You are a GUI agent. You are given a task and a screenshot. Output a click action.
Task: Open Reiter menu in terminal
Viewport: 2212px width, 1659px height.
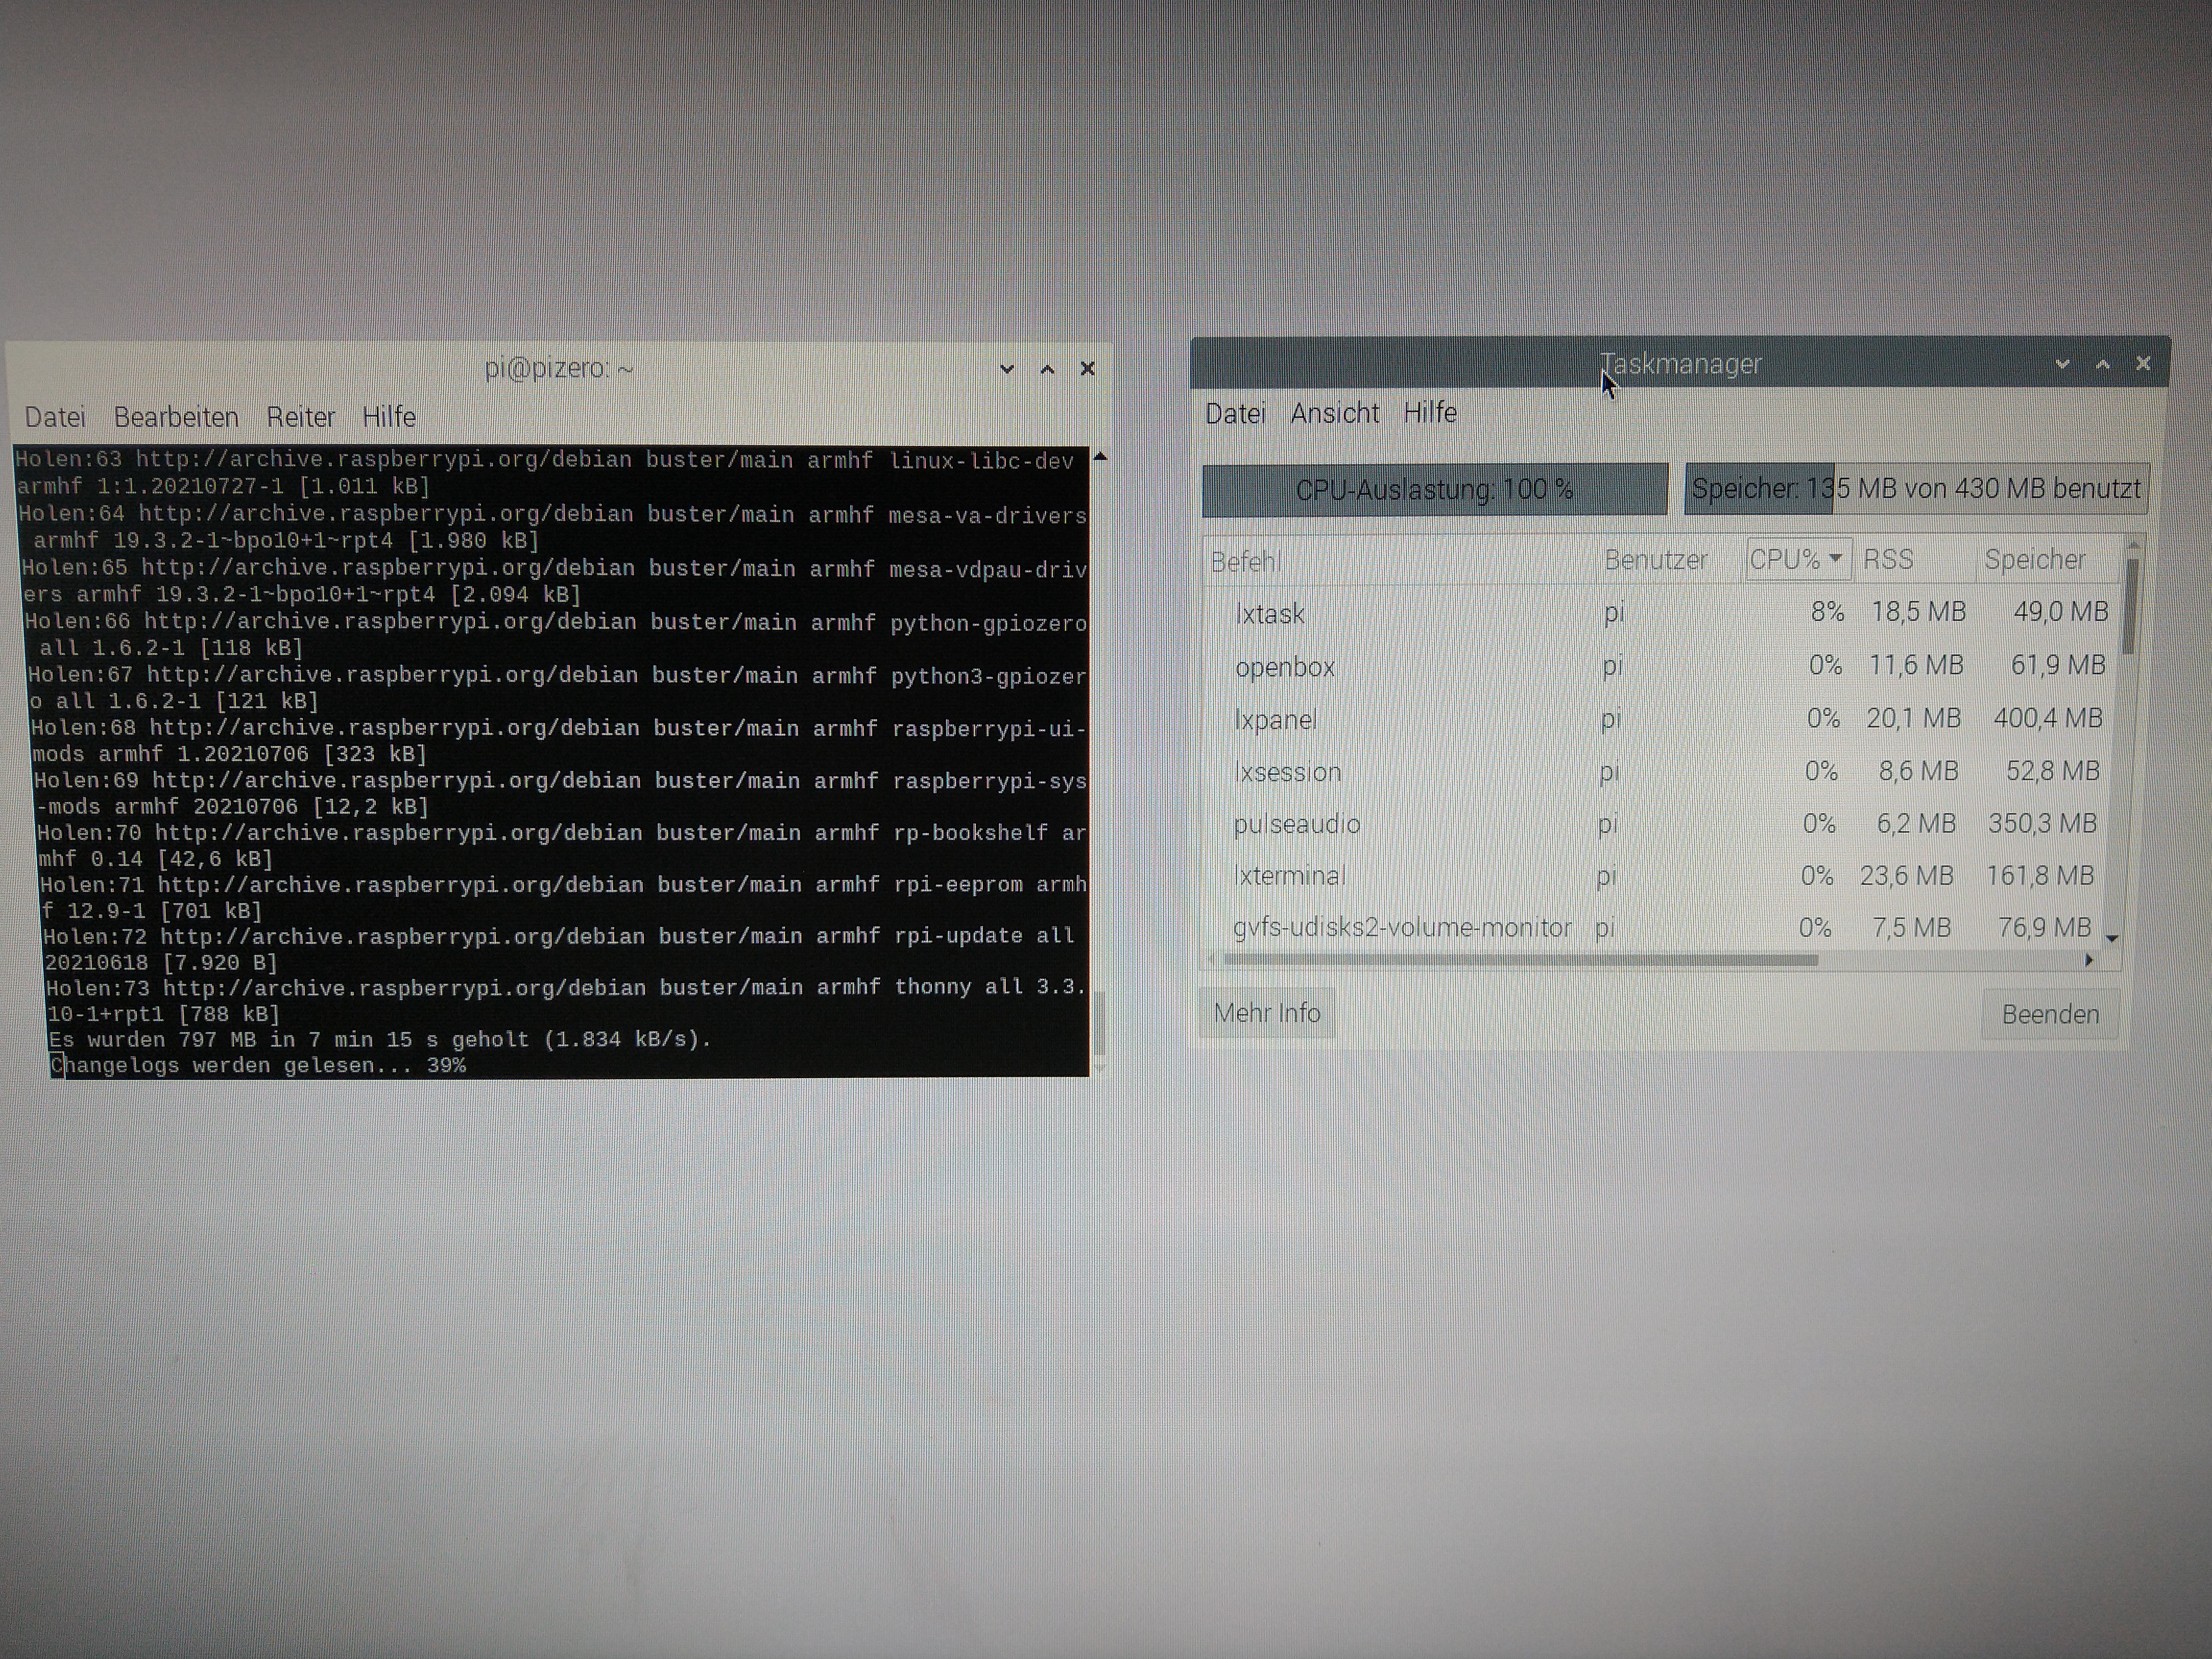click(300, 417)
